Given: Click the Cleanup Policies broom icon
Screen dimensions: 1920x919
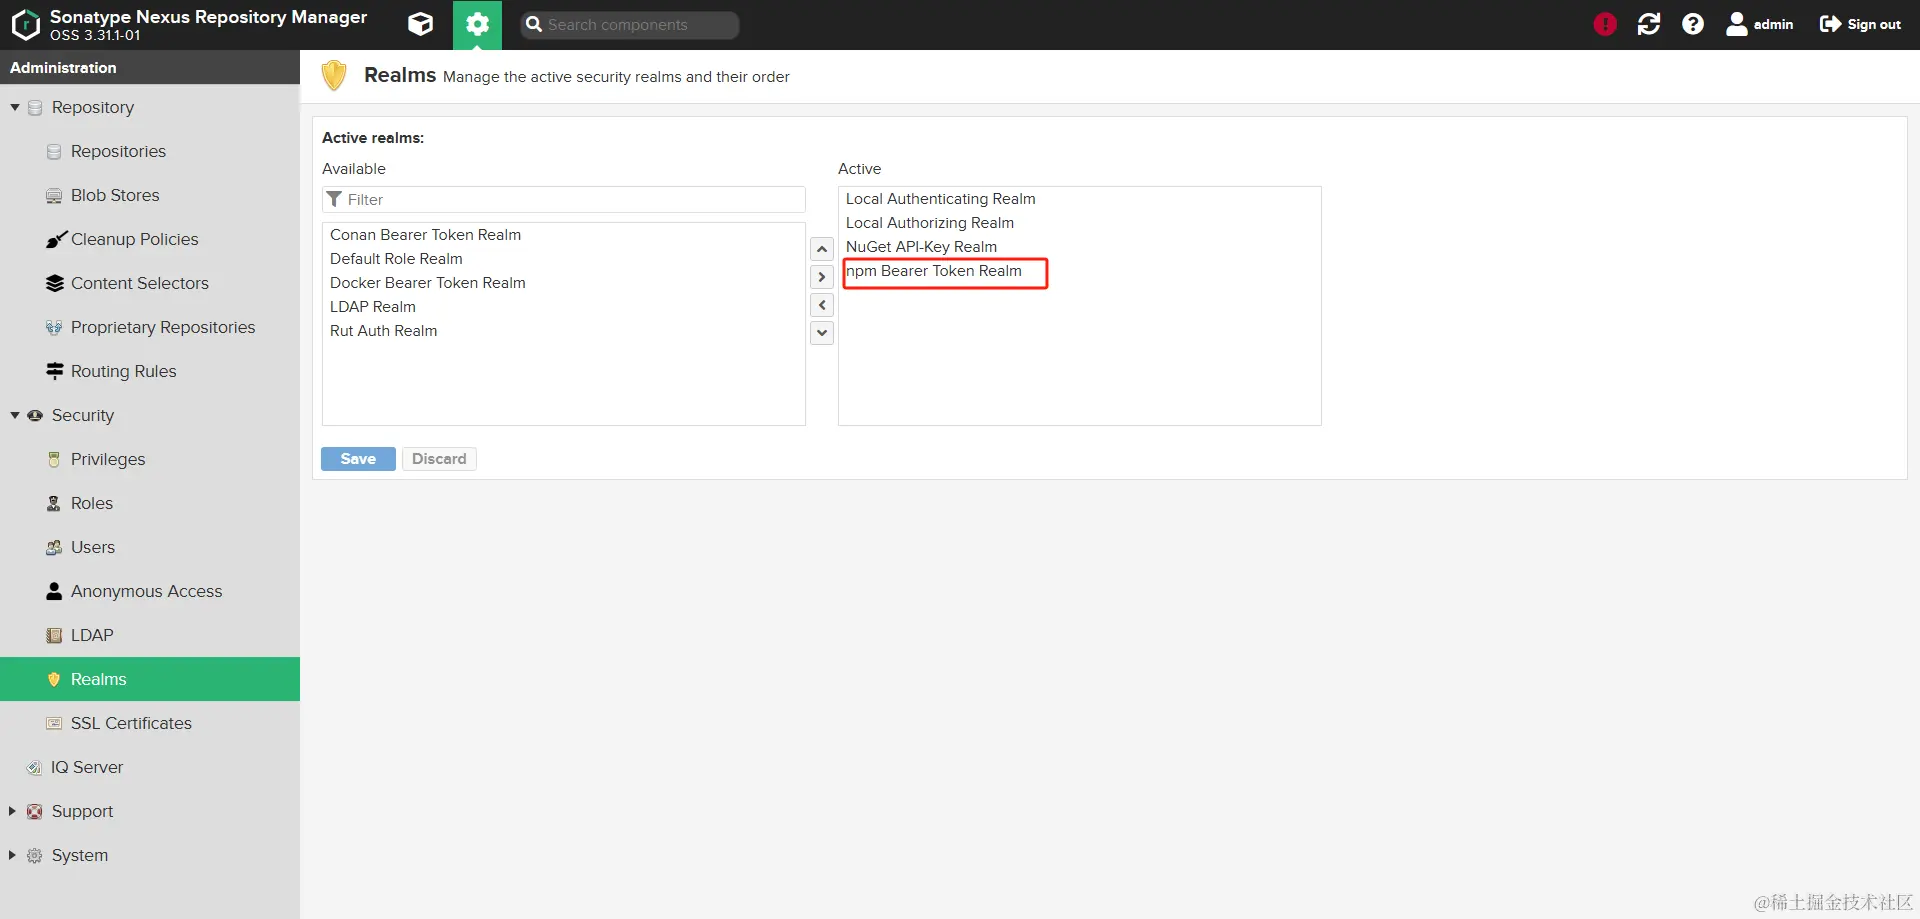Looking at the screenshot, I should click(56, 239).
